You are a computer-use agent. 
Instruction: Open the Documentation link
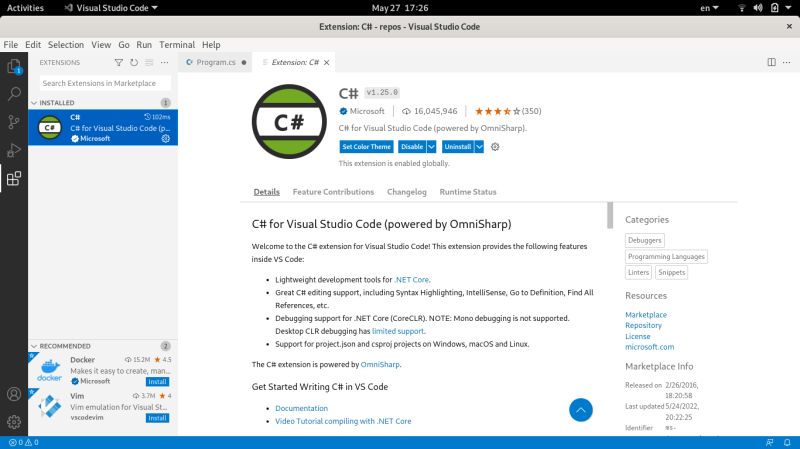(302, 408)
